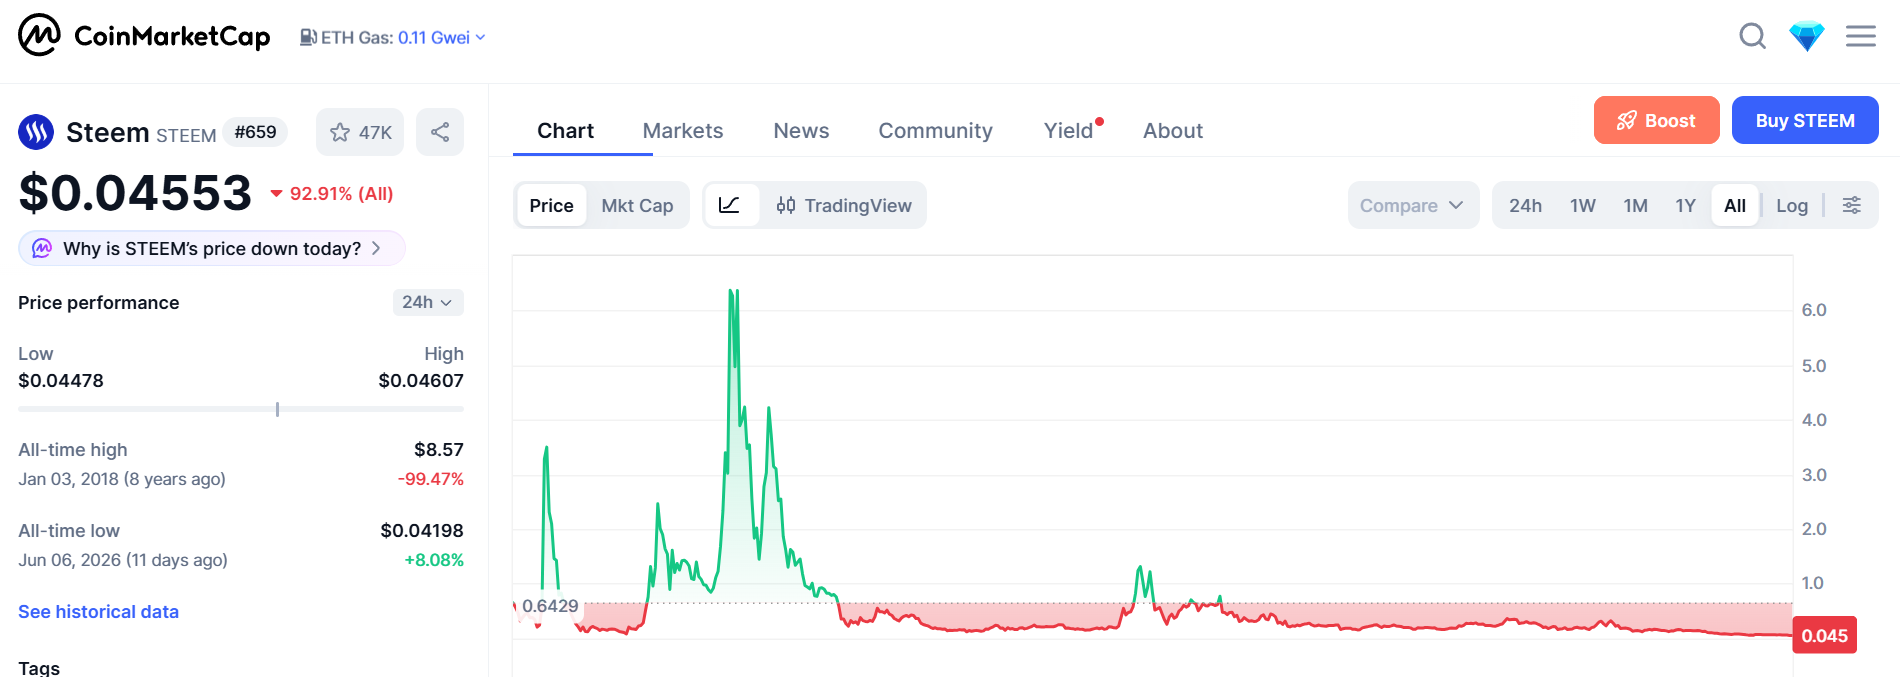Select the All time range
The height and width of the screenshot is (677, 1900).
(x=1735, y=205)
